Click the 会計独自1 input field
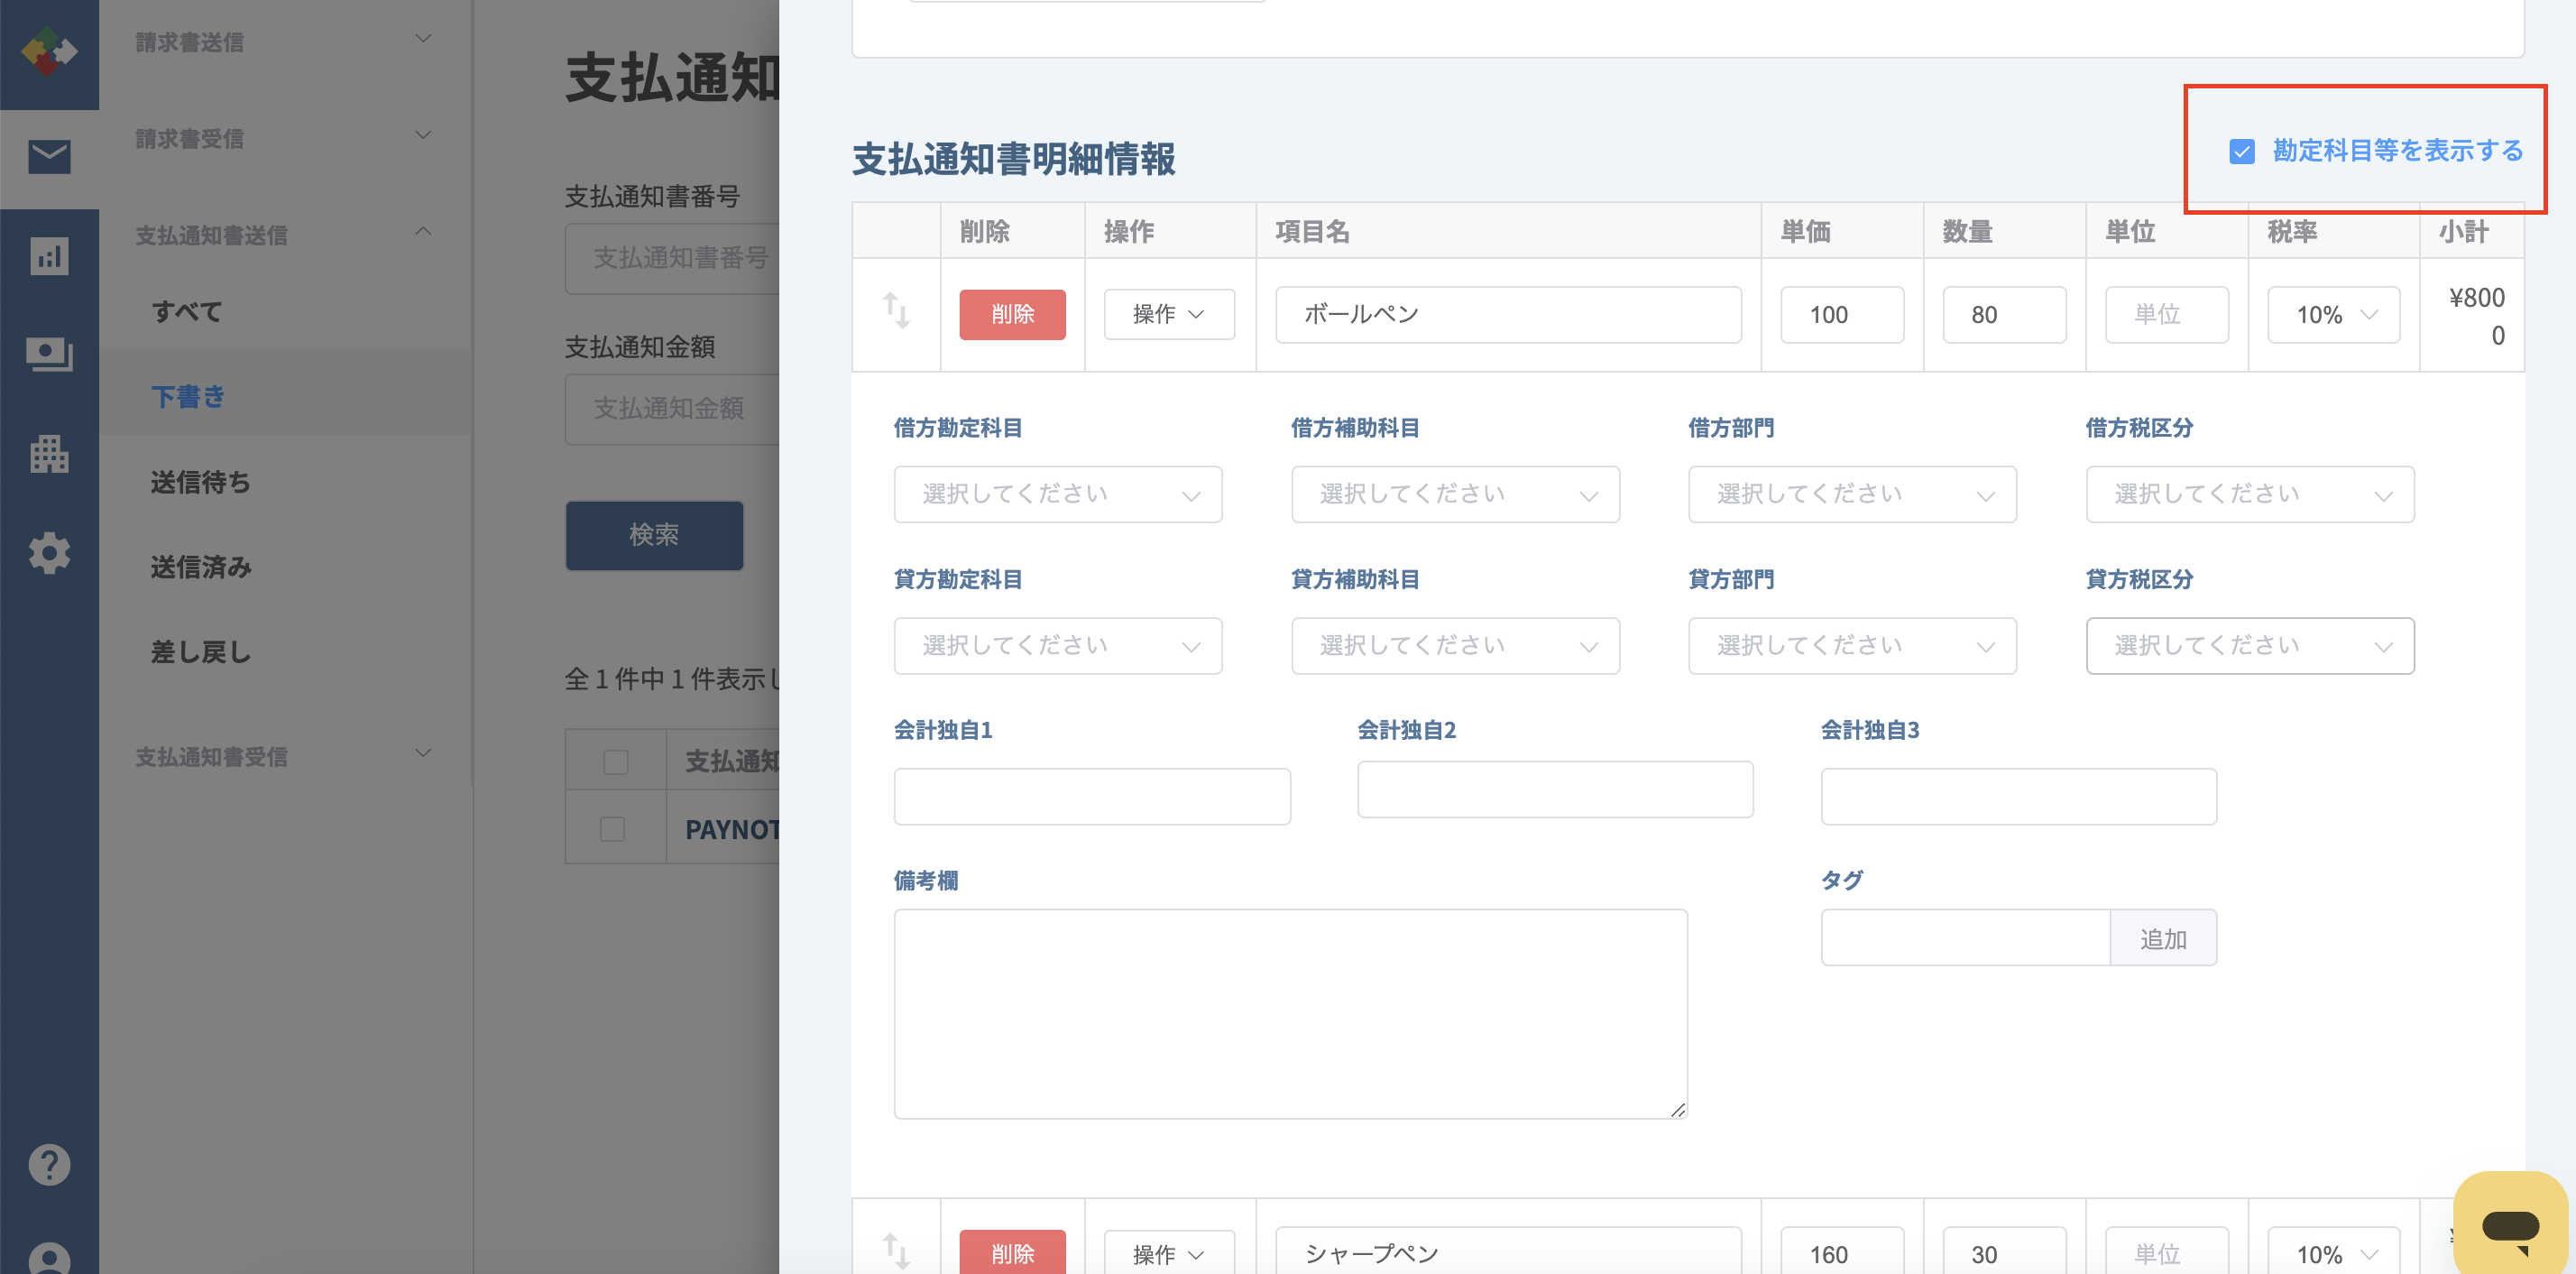 (1092, 796)
